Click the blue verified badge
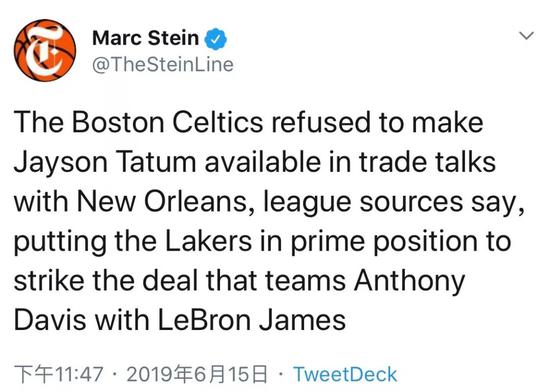This screenshot has height=392, width=550. pyautogui.click(x=215, y=39)
